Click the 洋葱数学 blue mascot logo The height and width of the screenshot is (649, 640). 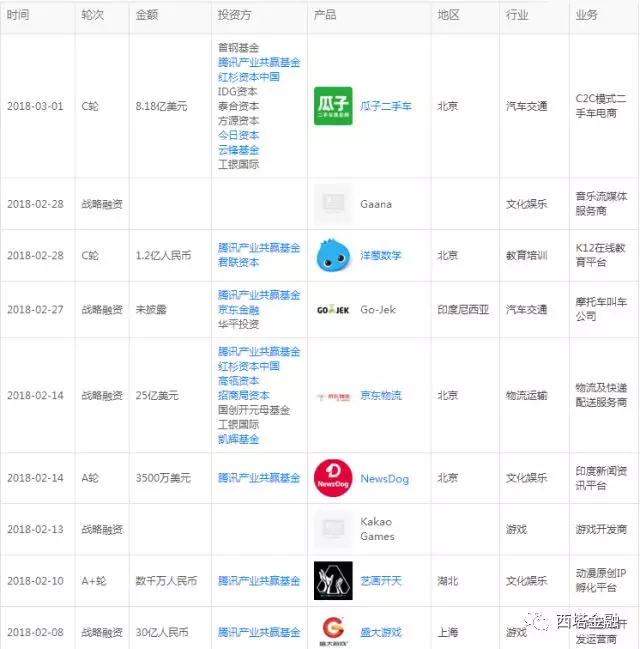pos(333,255)
